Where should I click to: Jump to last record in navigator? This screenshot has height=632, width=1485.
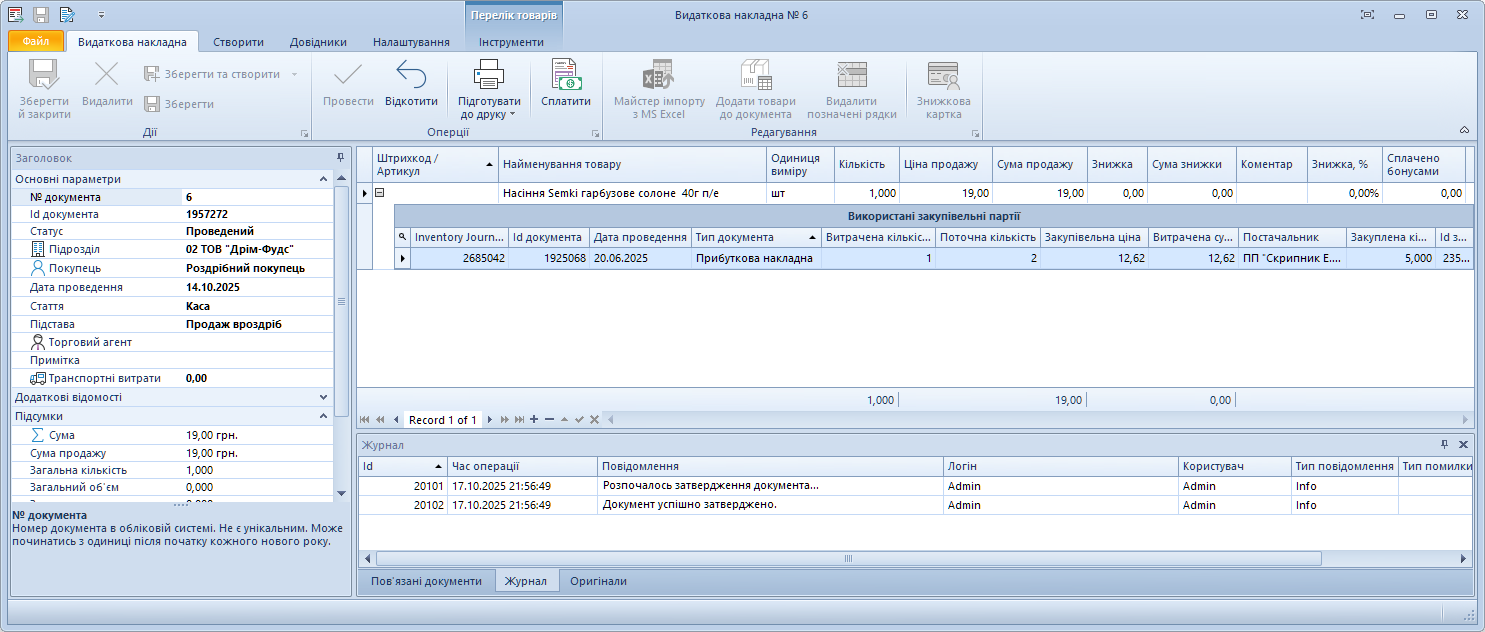(x=519, y=420)
